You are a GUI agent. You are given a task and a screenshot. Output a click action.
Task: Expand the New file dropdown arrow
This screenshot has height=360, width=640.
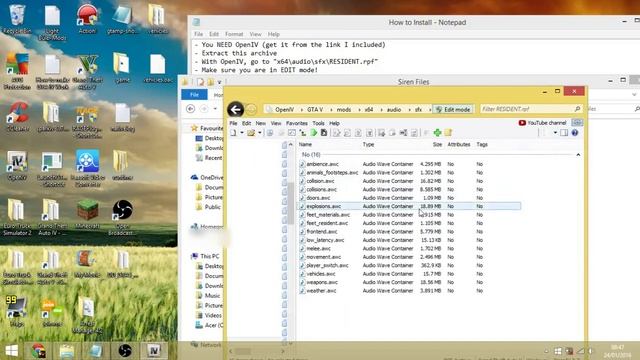242,133
